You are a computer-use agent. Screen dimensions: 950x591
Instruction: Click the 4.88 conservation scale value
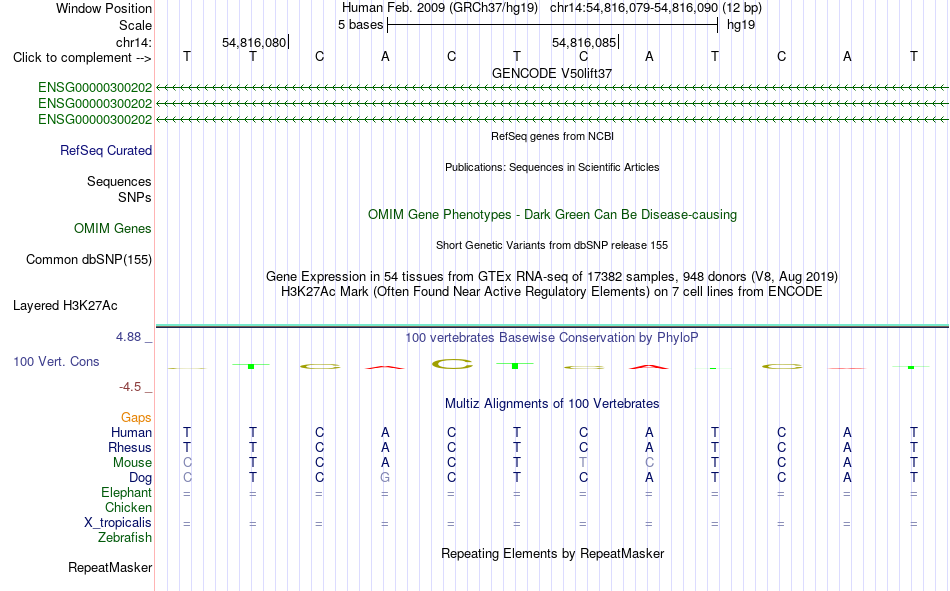click(128, 337)
